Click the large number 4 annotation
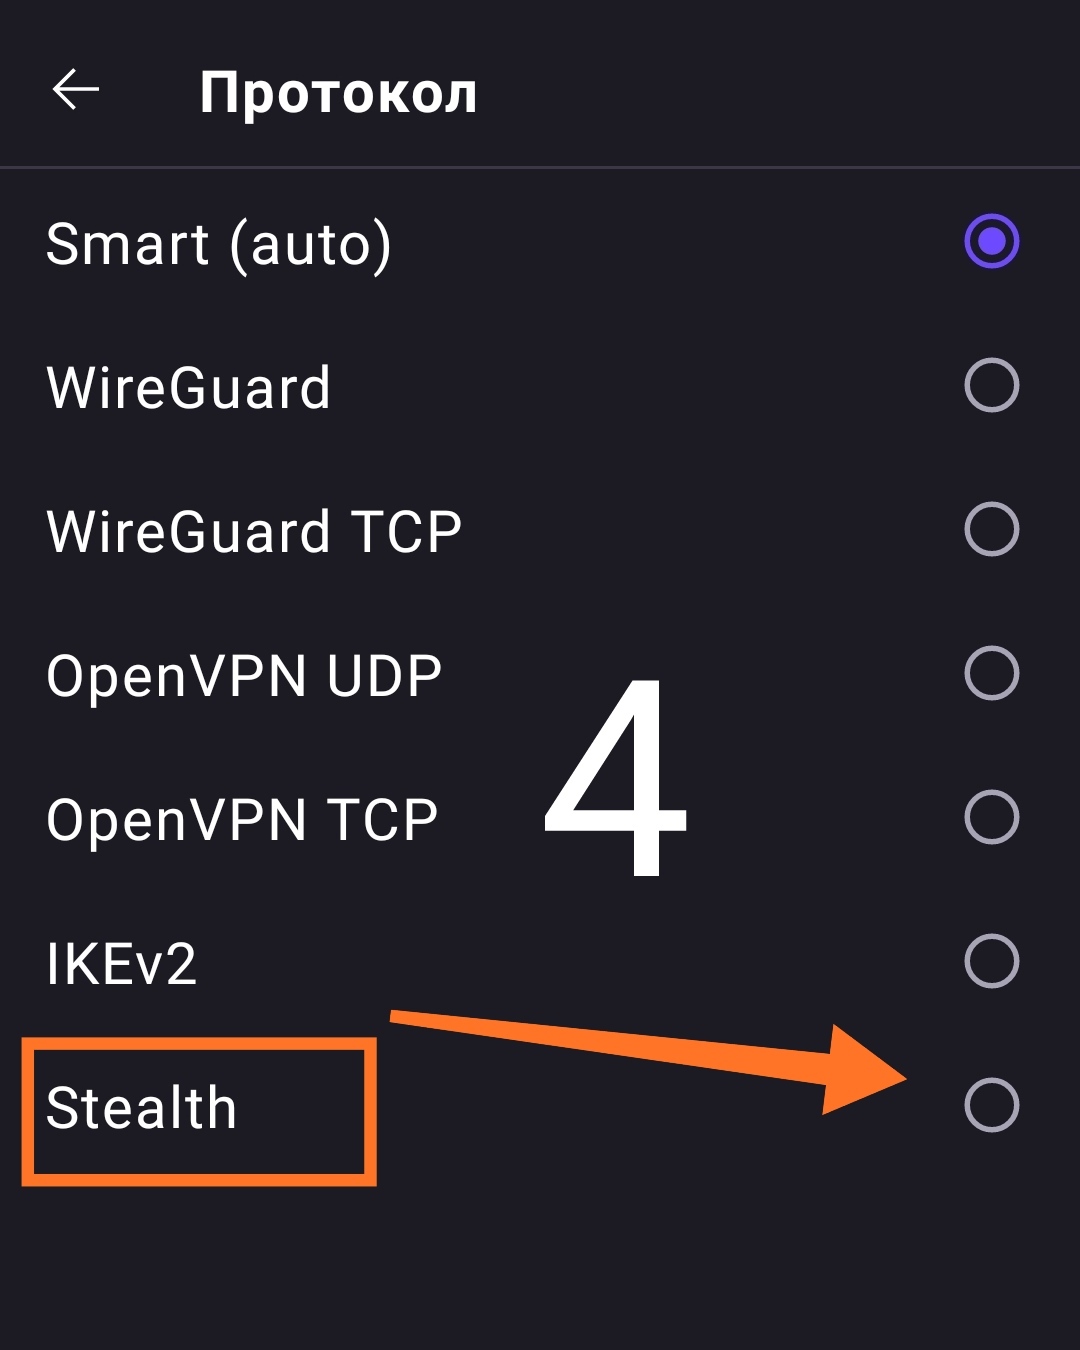The width and height of the screenshot is (1080, 1350). (x=618, y=780)
